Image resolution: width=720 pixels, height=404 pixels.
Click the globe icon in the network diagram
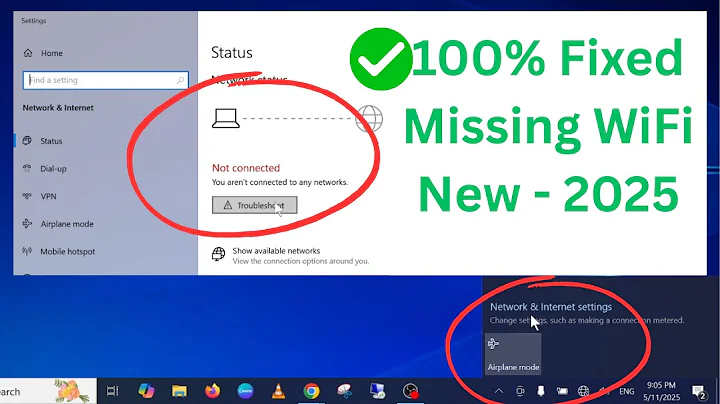369,118
